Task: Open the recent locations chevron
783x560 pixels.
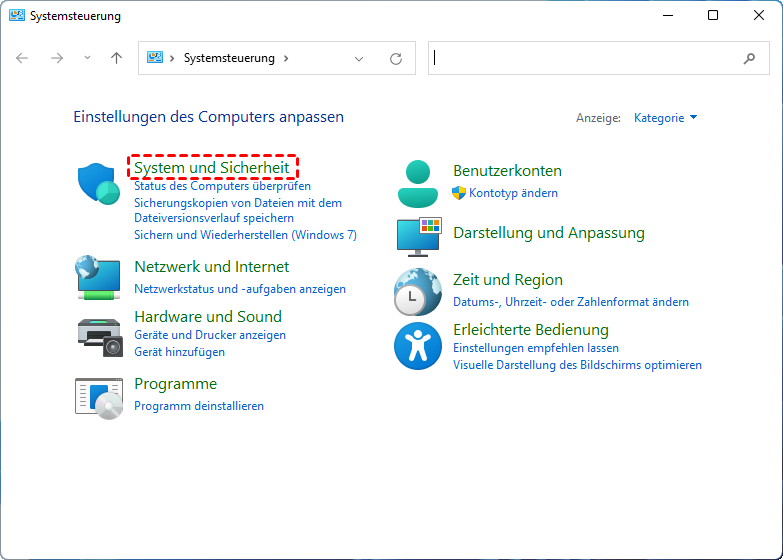Action: 87,58
